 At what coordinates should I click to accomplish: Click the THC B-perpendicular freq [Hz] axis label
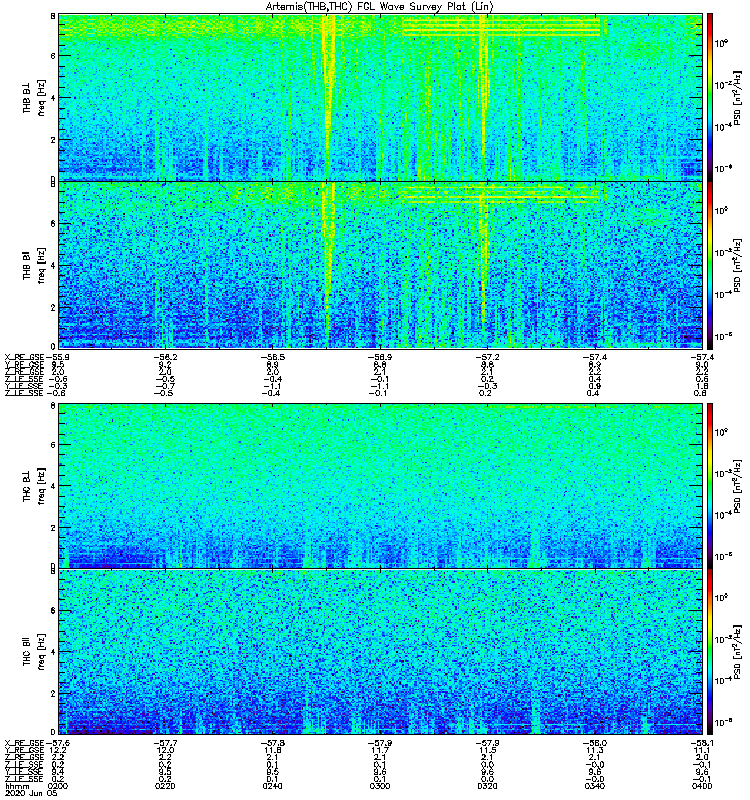pos(41,486)
